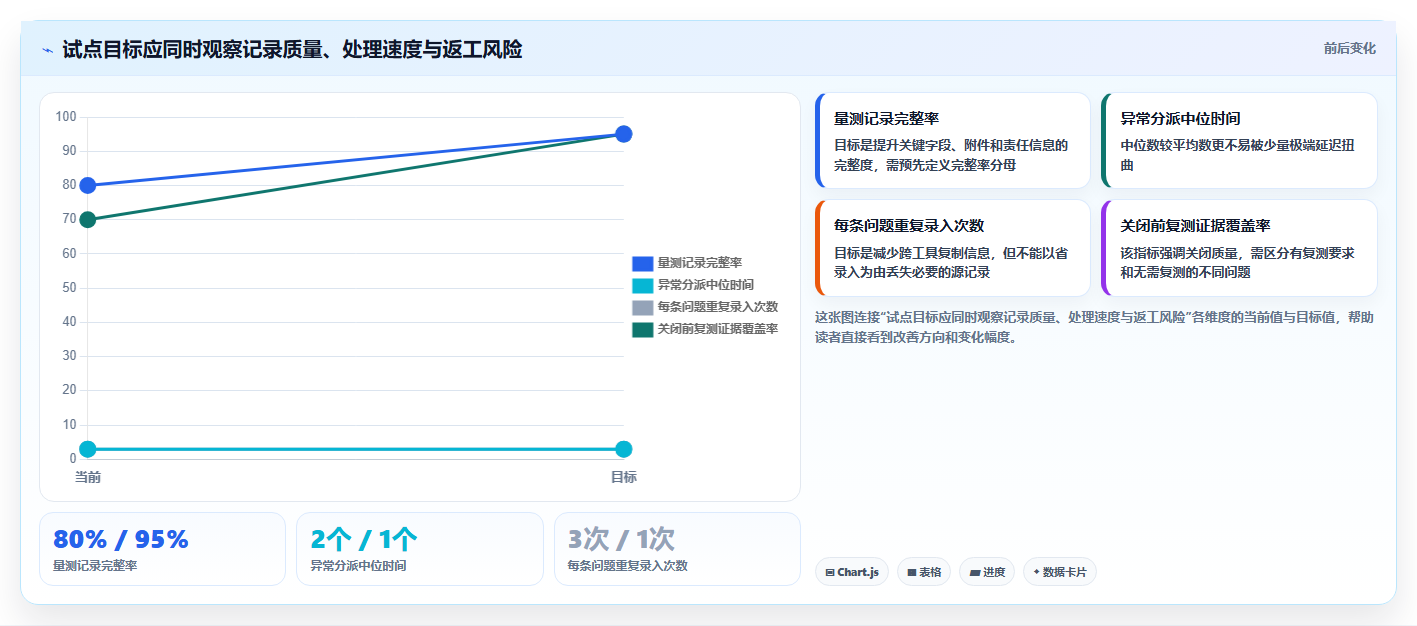Click the green data point at 70
Screen dimensions: 1417x626
88,219
